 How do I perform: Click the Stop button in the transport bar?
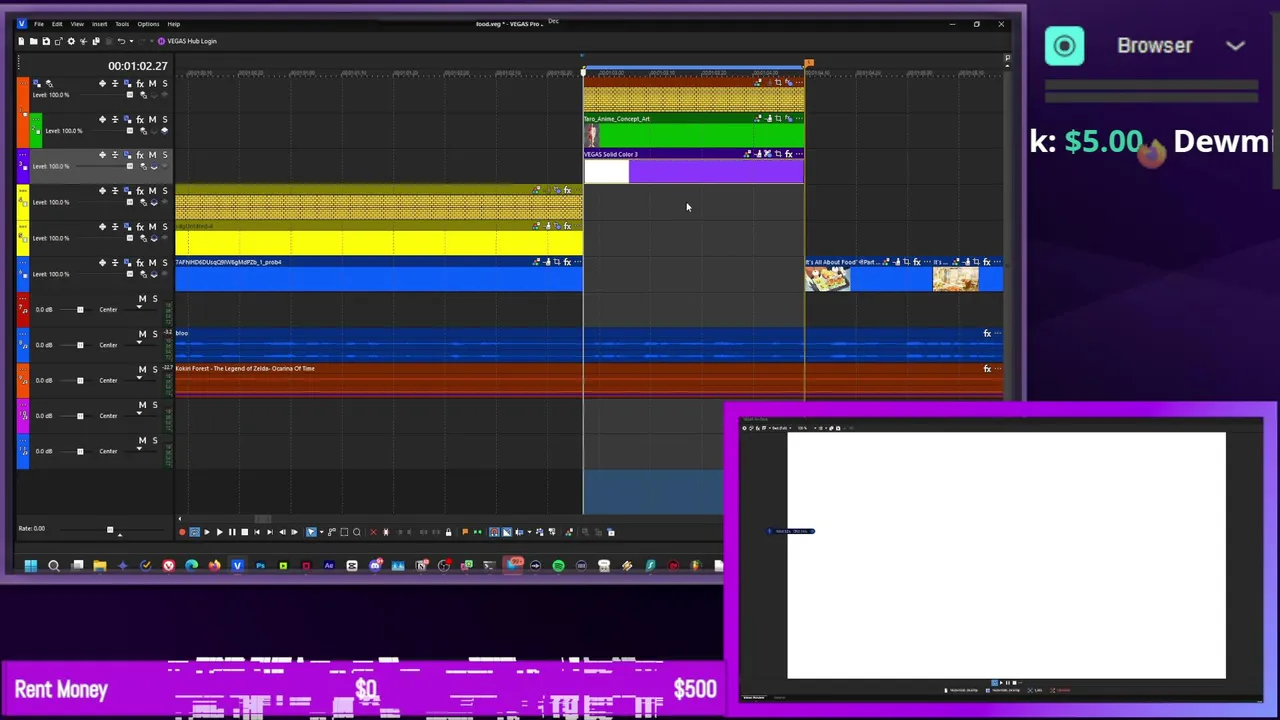[244, 532]
